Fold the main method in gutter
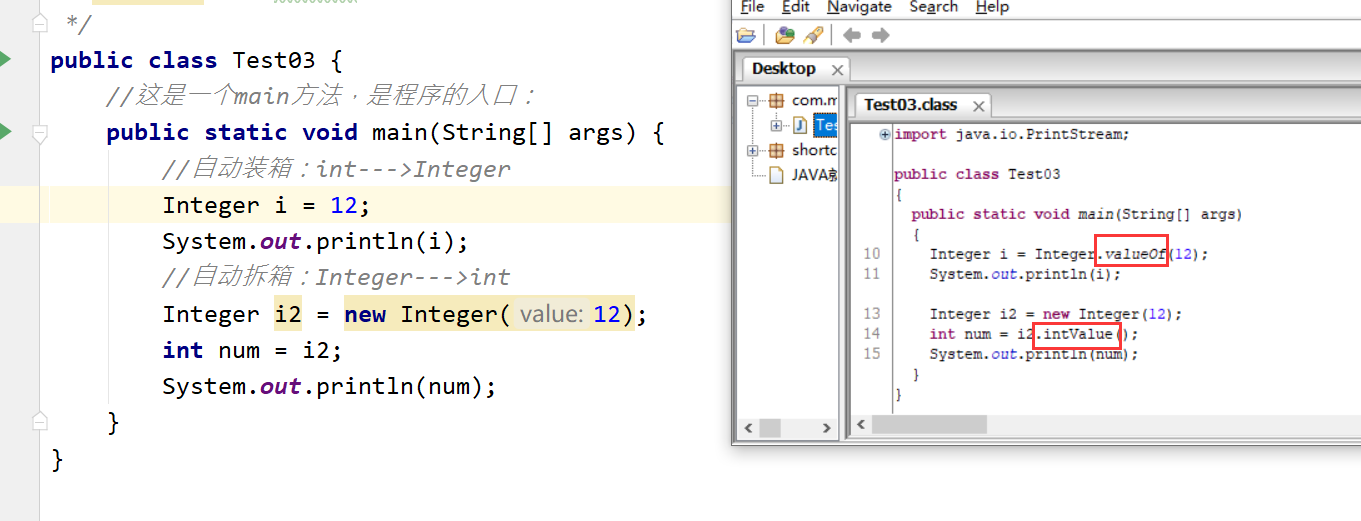Viewport: 1361px width, 521px height. (39, 132)
